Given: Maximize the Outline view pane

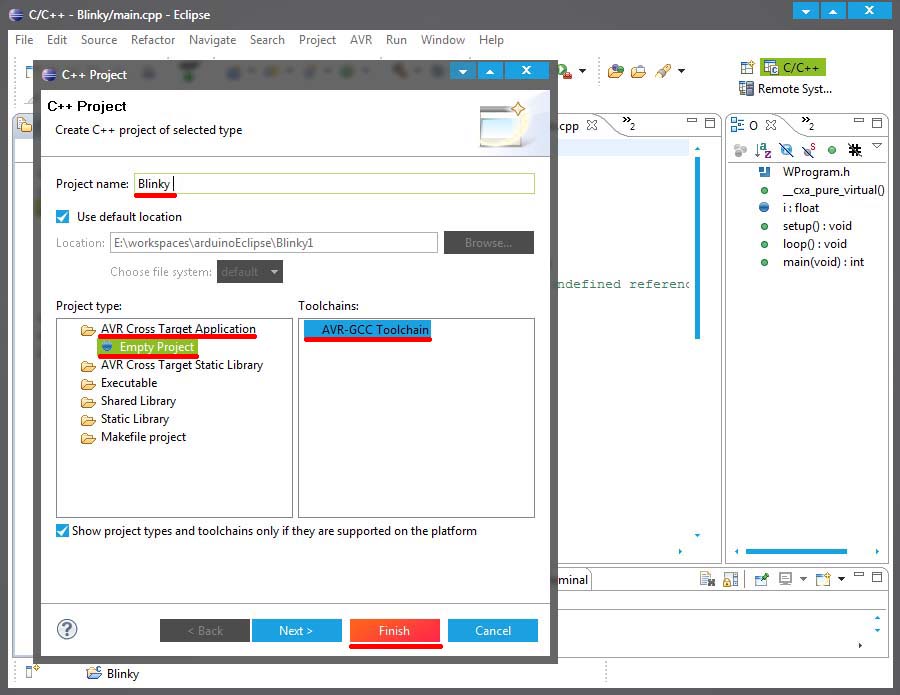Looking at the screenshot, I should 876,123.
